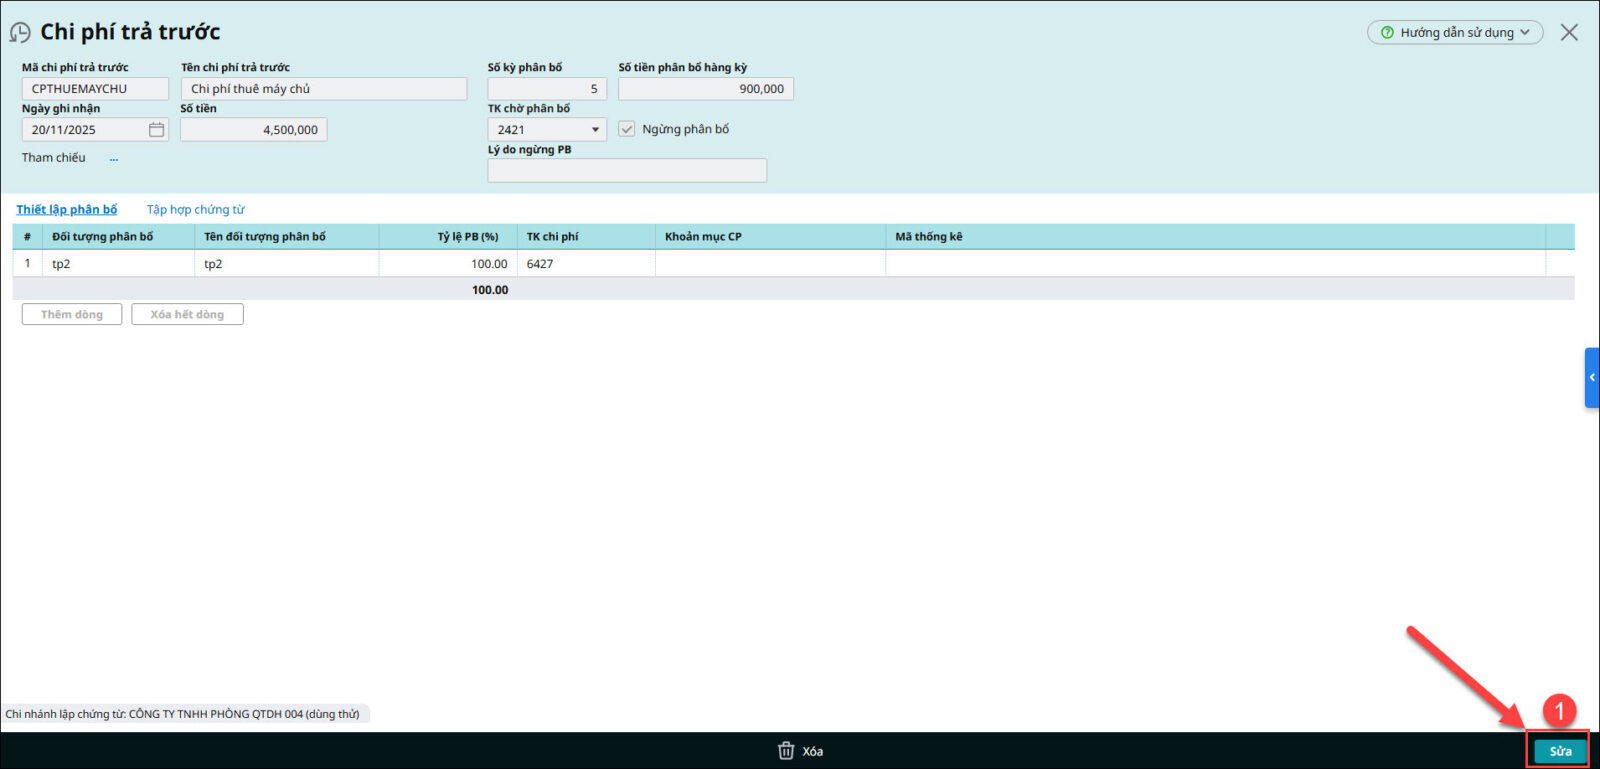This screenshot has width=1600, height=769.
Task: Select the TK chi phí cell 6427
Action: point(585,264)
